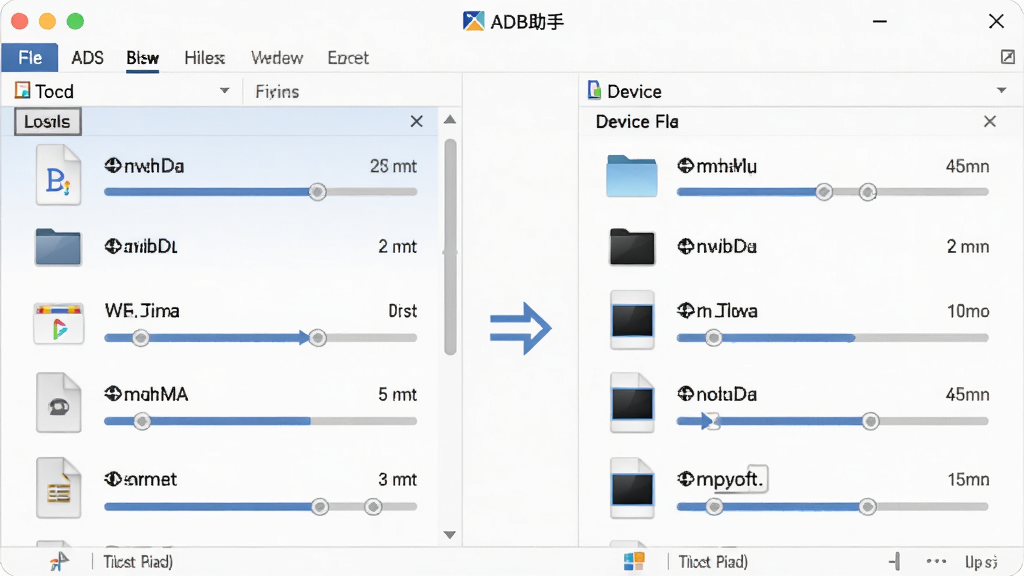
Task: Open the File menu
Action: 30,57
